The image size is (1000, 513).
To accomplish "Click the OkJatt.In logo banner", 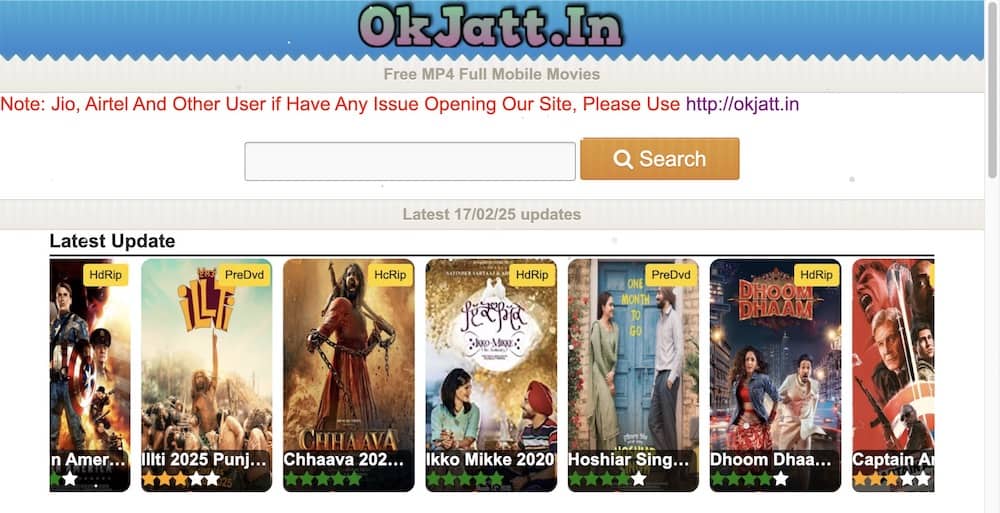I will pyautogui.click(x=490, y=28).
